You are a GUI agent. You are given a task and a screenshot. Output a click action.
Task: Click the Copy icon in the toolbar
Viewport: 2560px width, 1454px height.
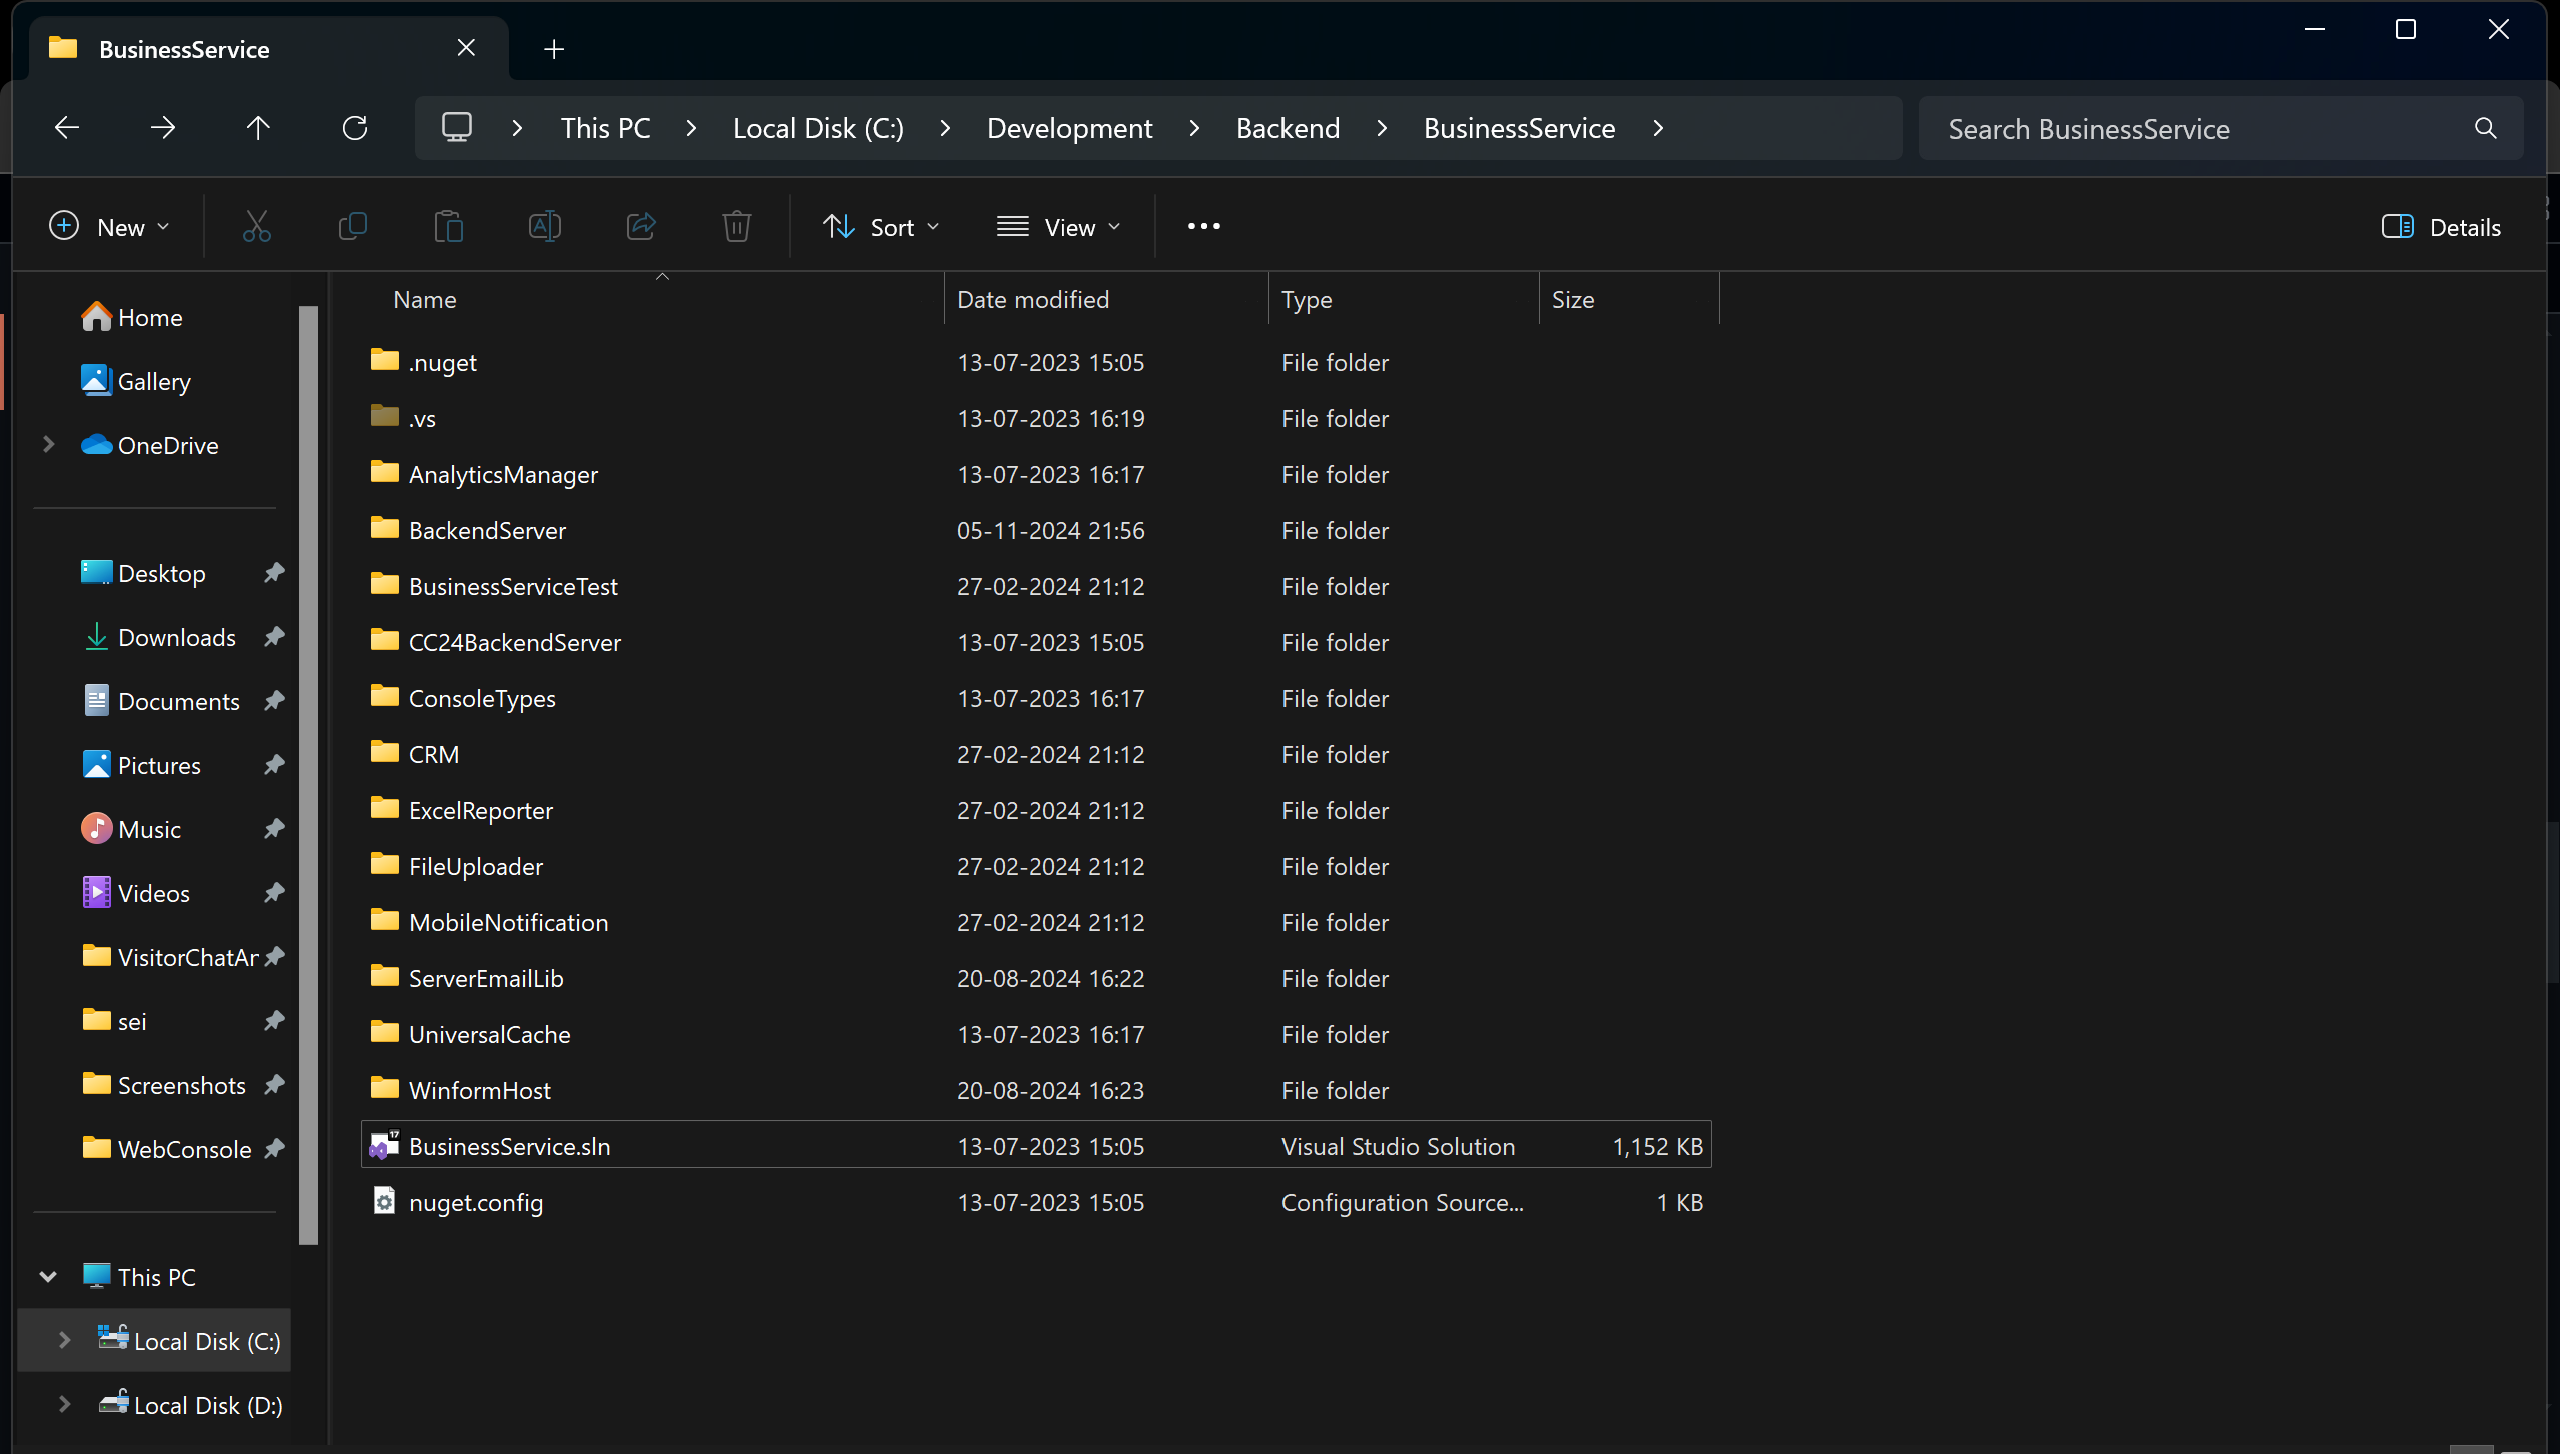pyautogui.click(x=353, y=226)
